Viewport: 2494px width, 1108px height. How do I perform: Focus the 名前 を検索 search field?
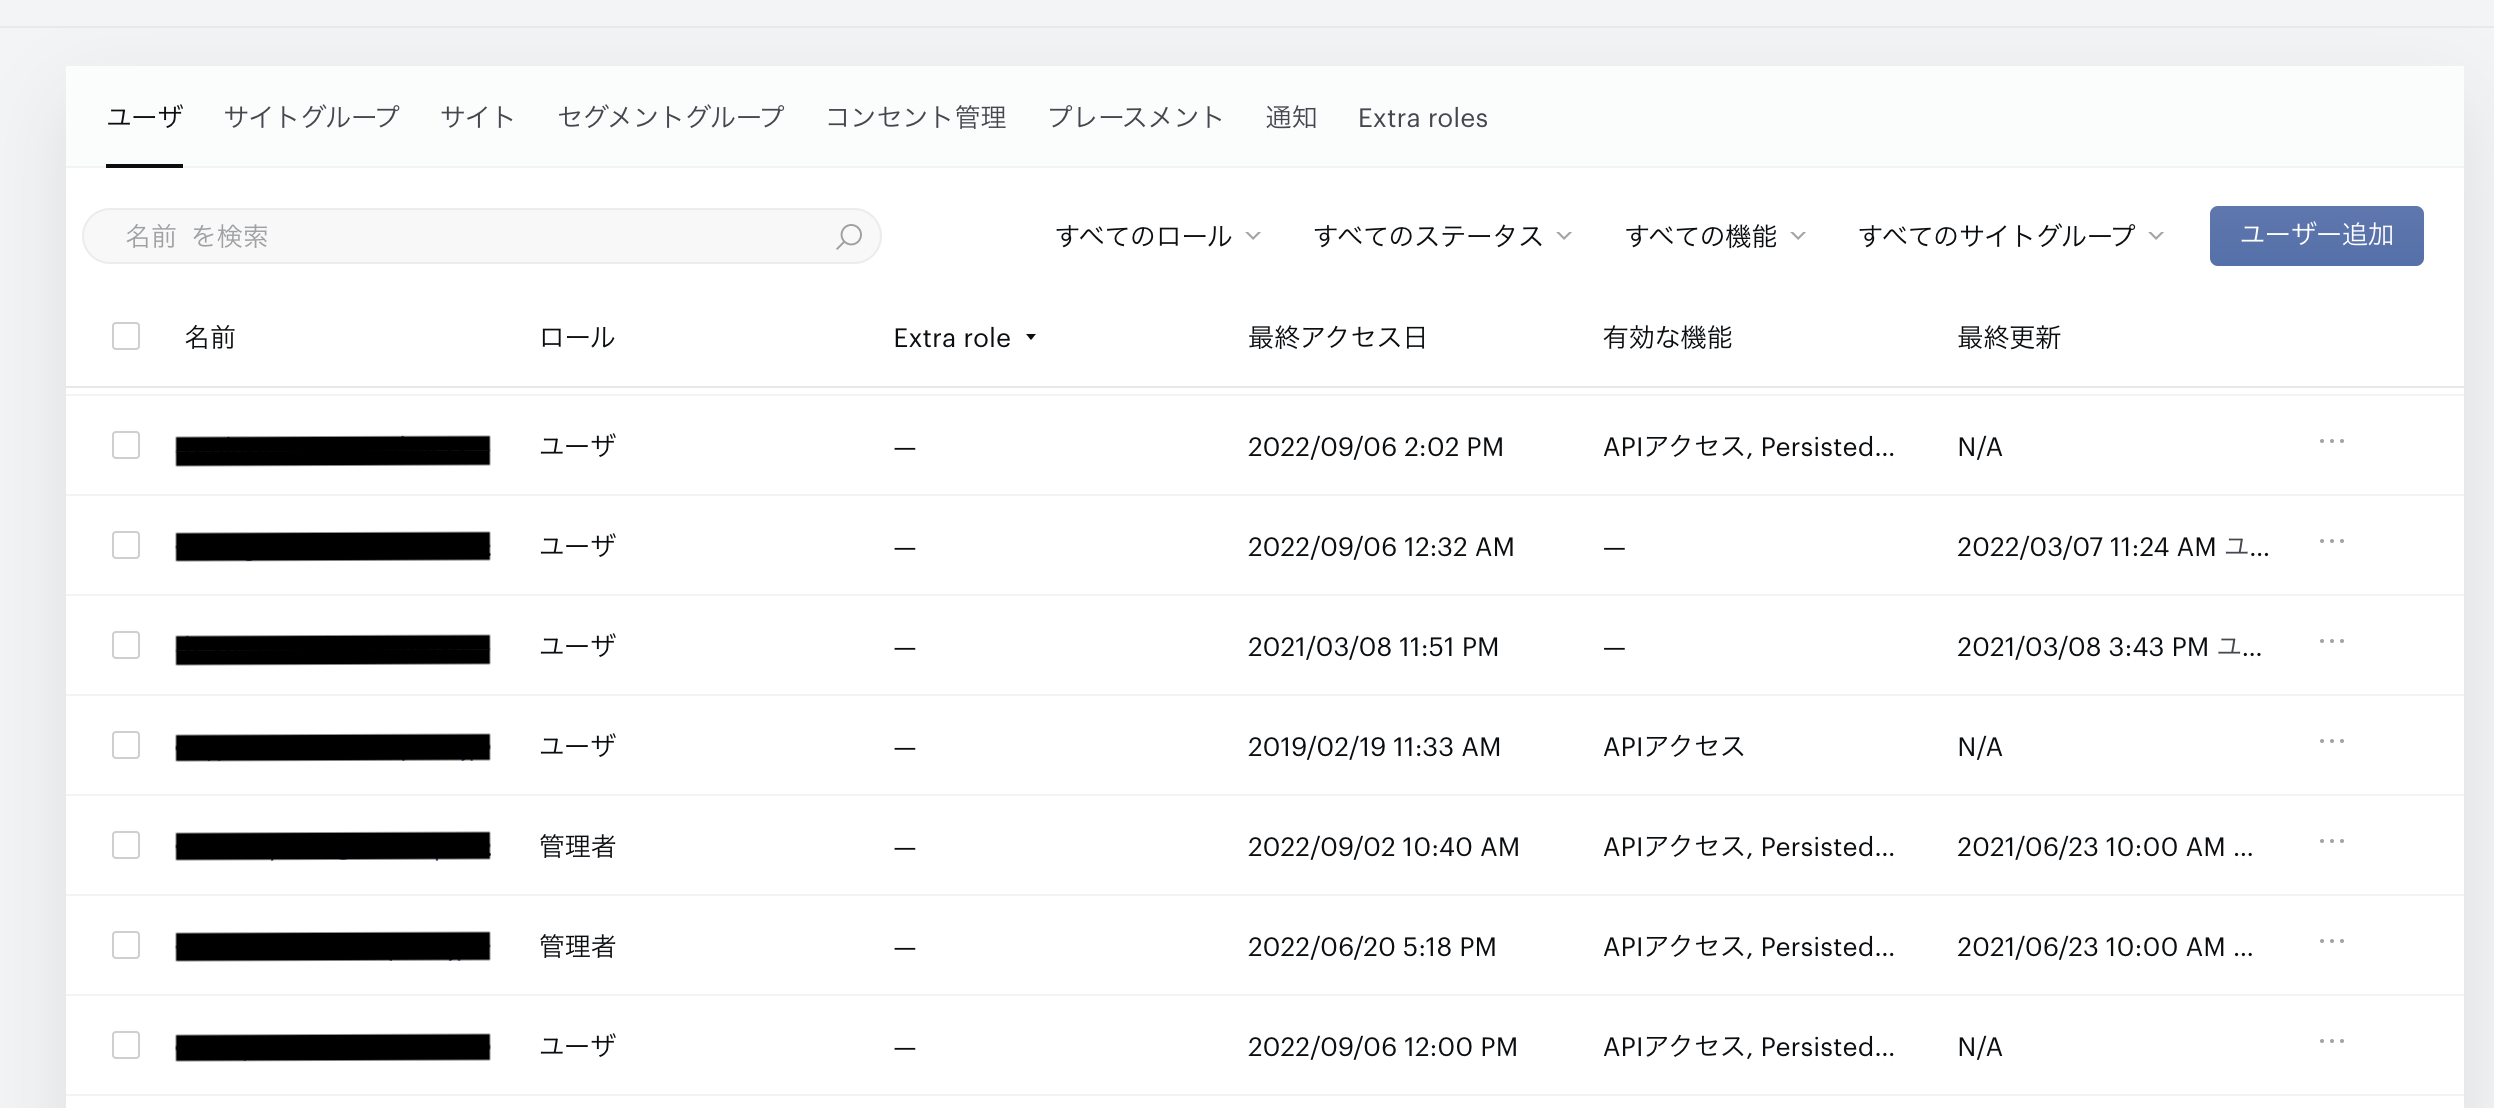tap(481, 236)
